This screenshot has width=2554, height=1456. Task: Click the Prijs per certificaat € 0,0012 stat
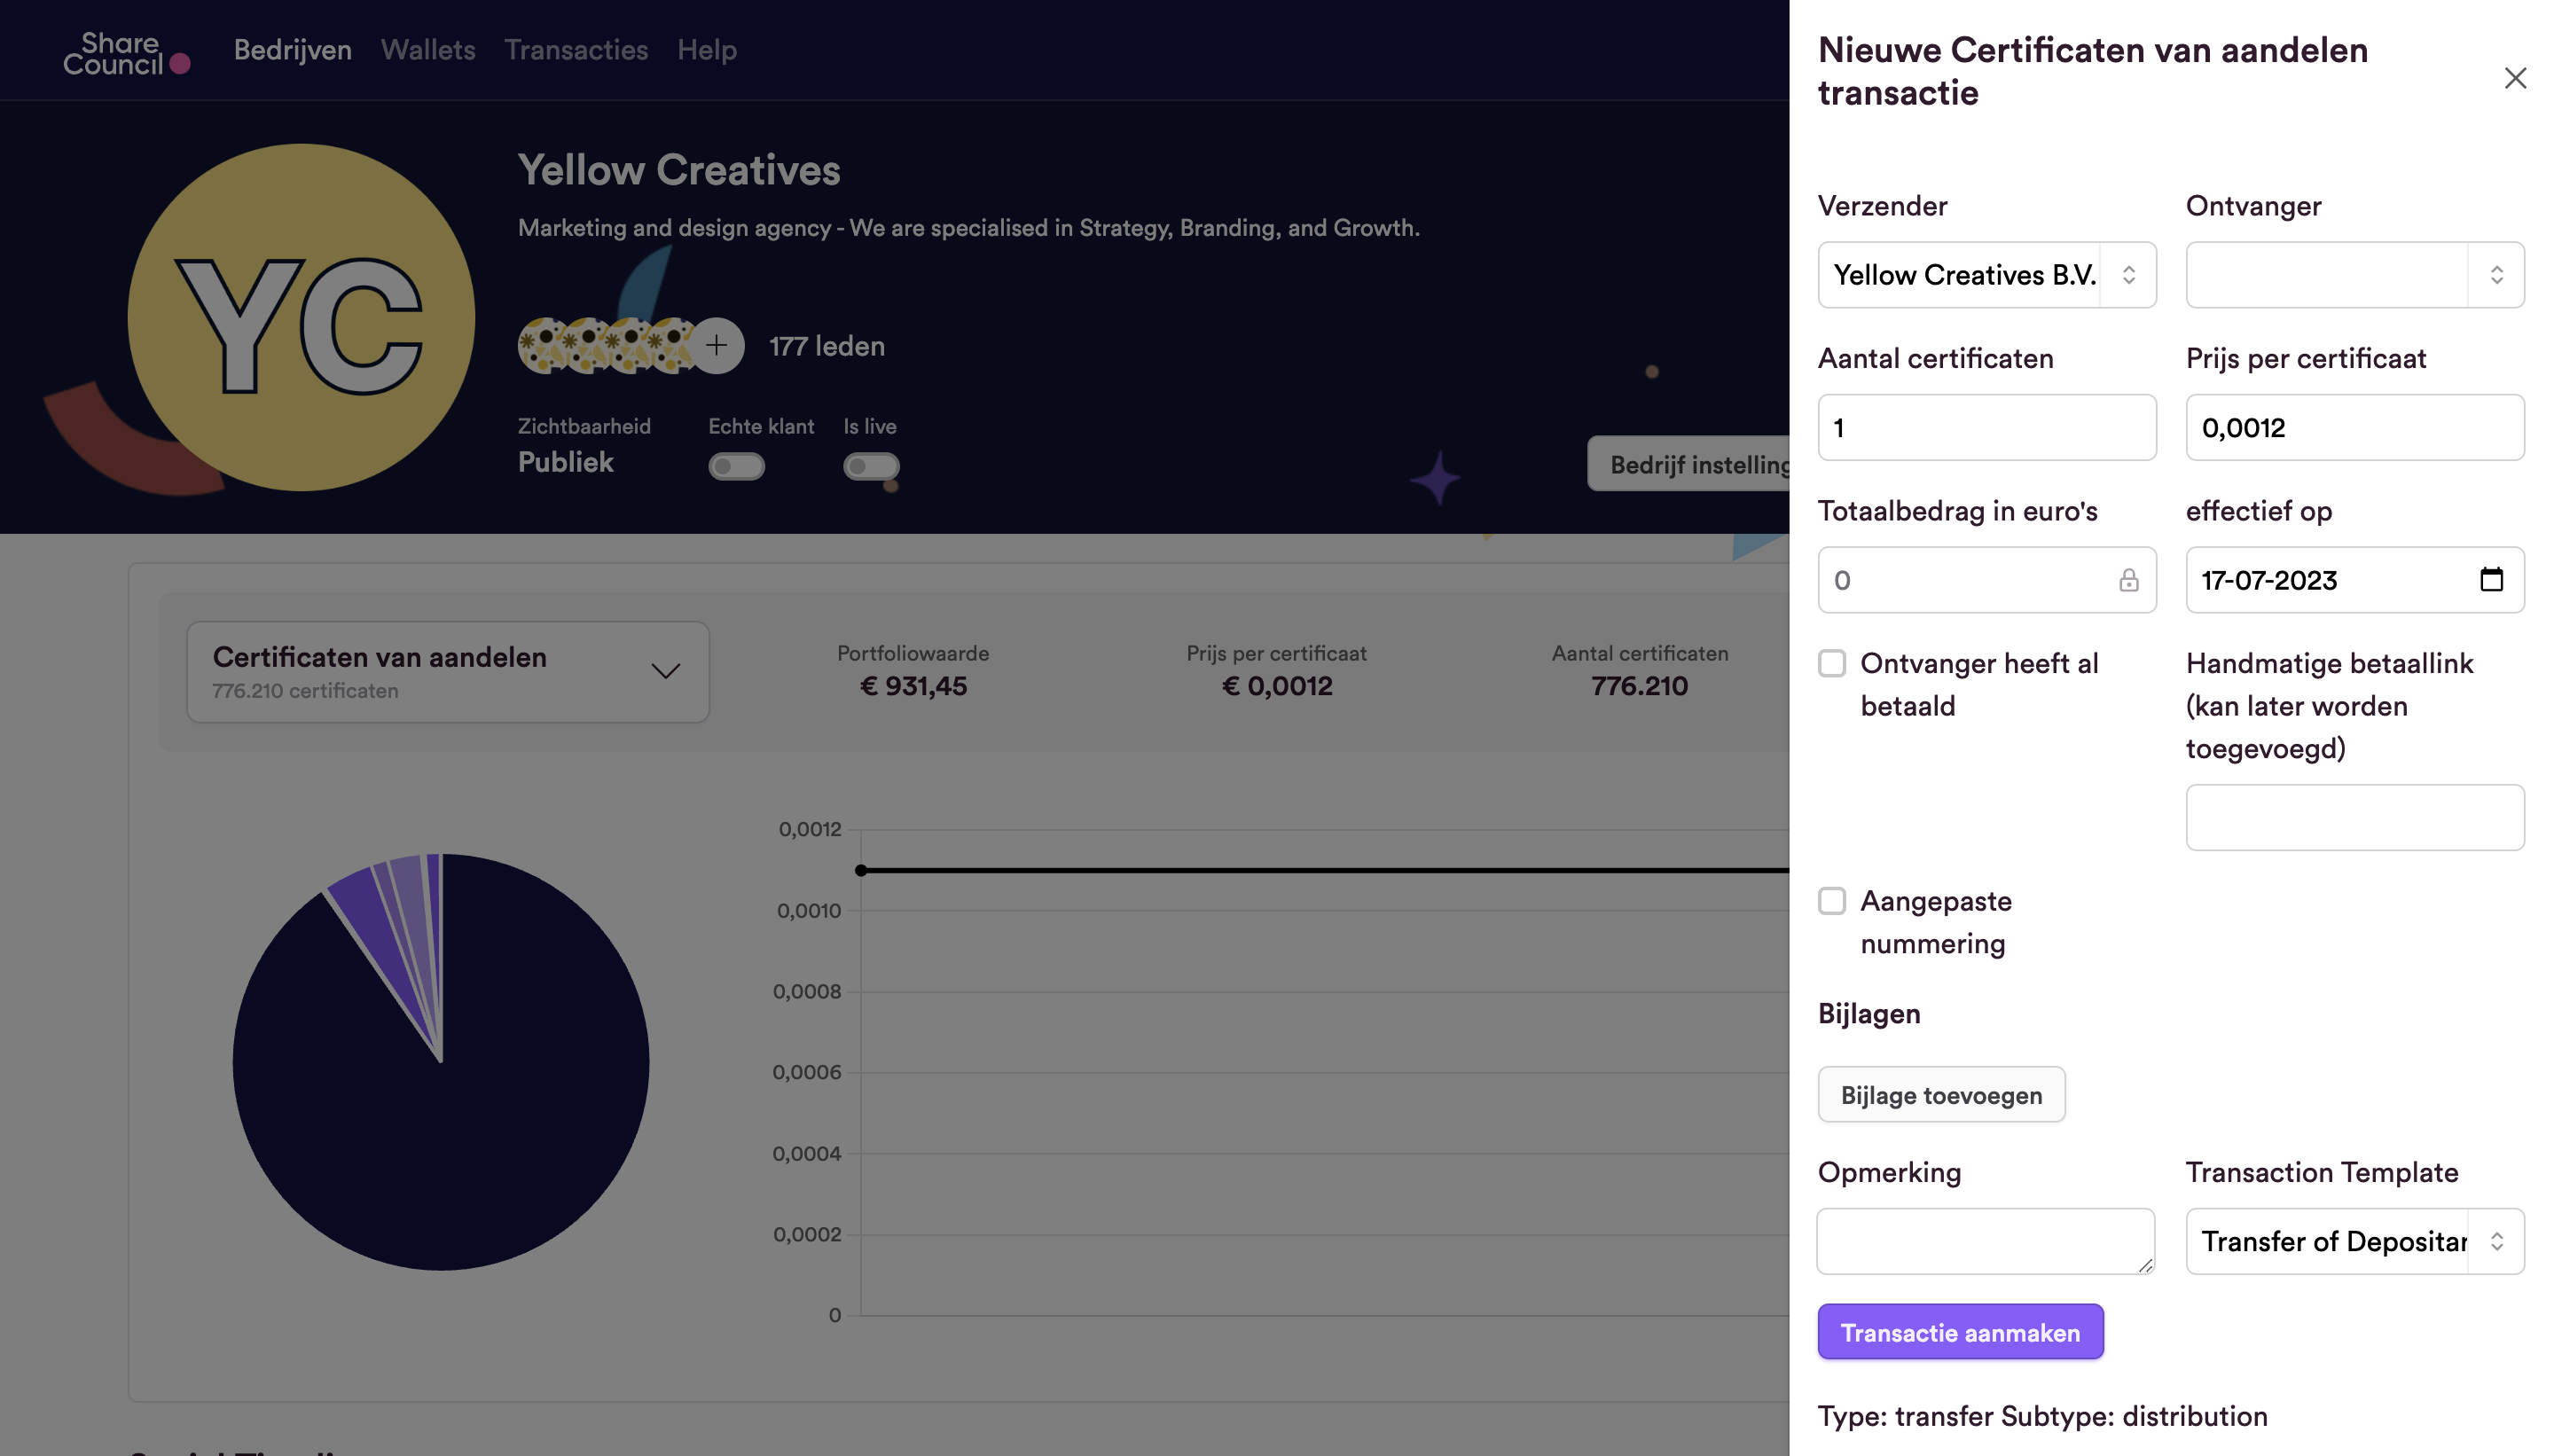[1277, 671]
